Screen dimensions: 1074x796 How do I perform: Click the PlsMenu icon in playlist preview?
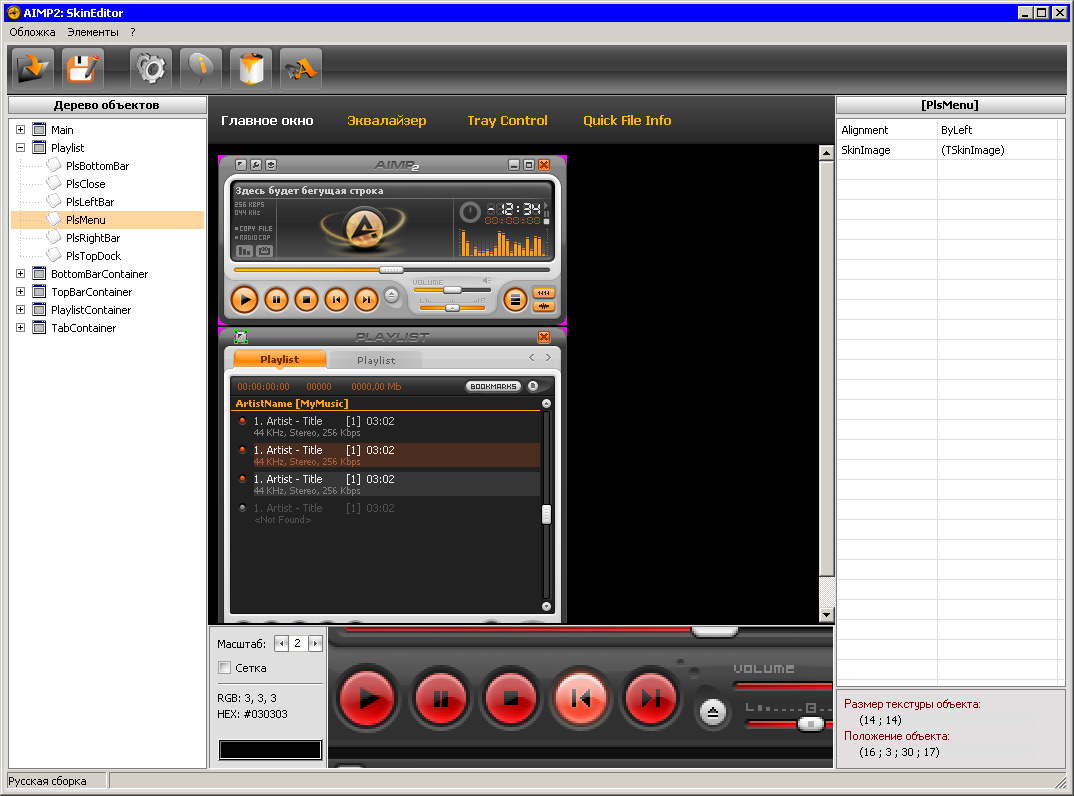pyautogui.click(x=240, y=336)
